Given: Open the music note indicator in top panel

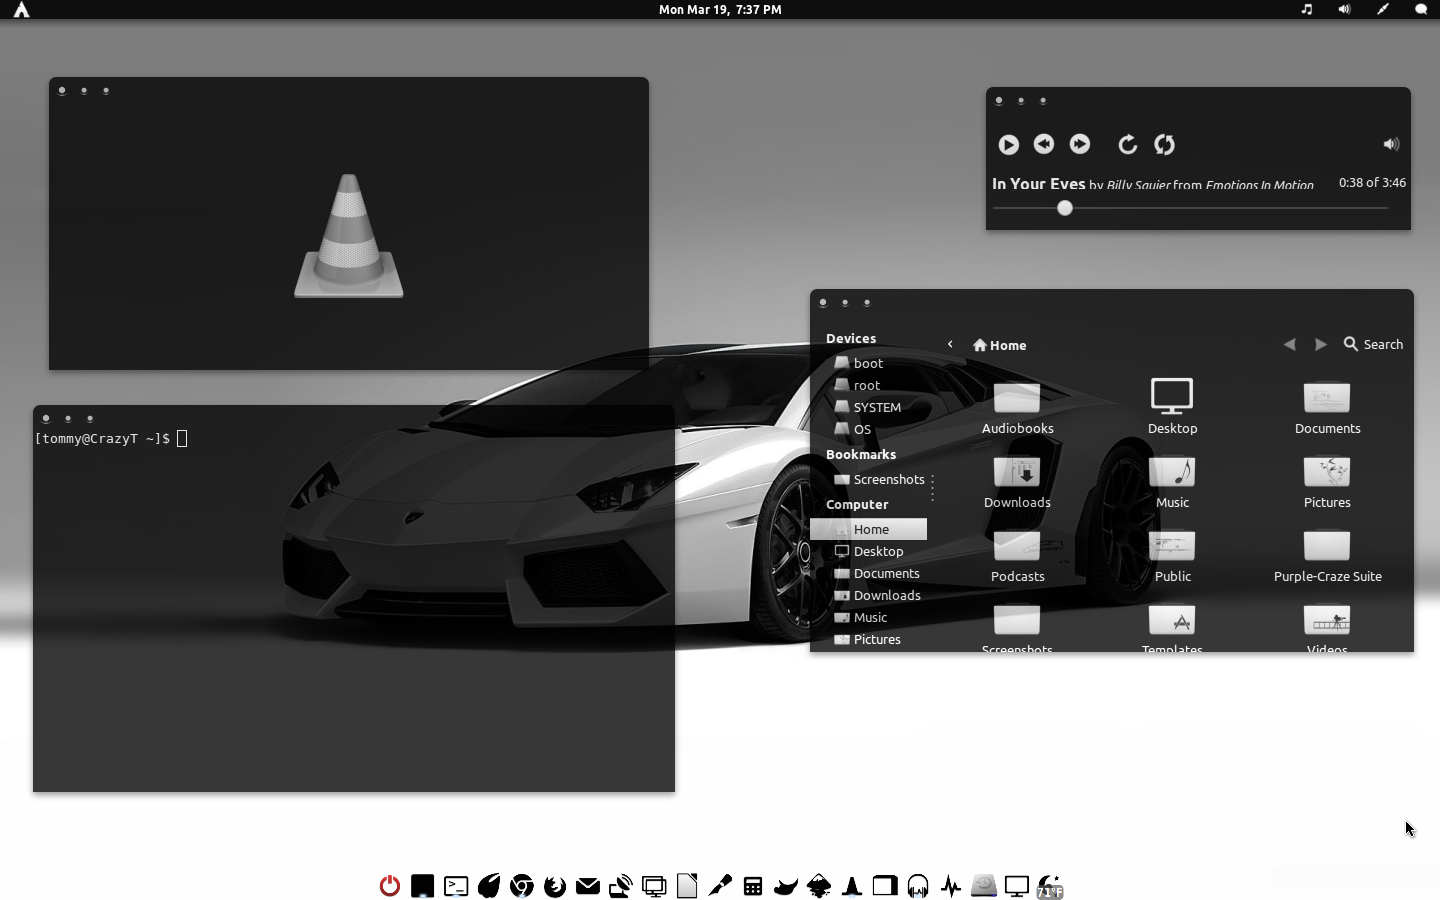Looking at the screenshot, I should coord(1306,9).
